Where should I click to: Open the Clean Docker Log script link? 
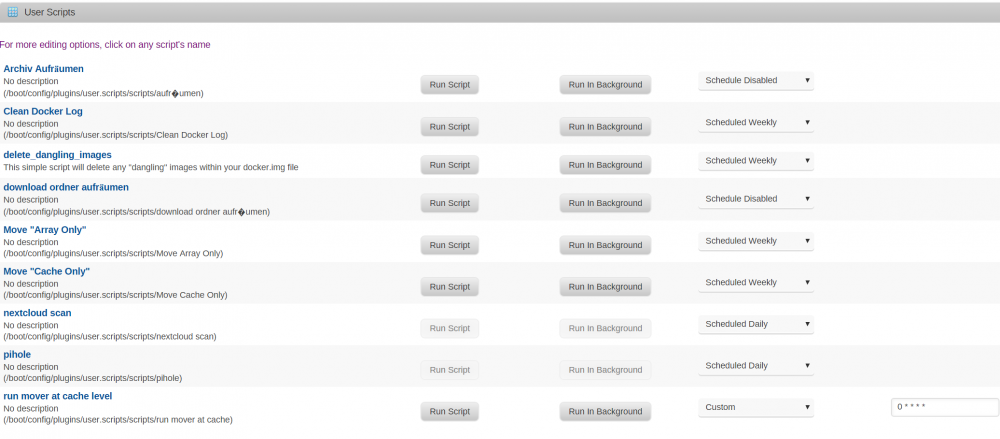click(43, 111)
